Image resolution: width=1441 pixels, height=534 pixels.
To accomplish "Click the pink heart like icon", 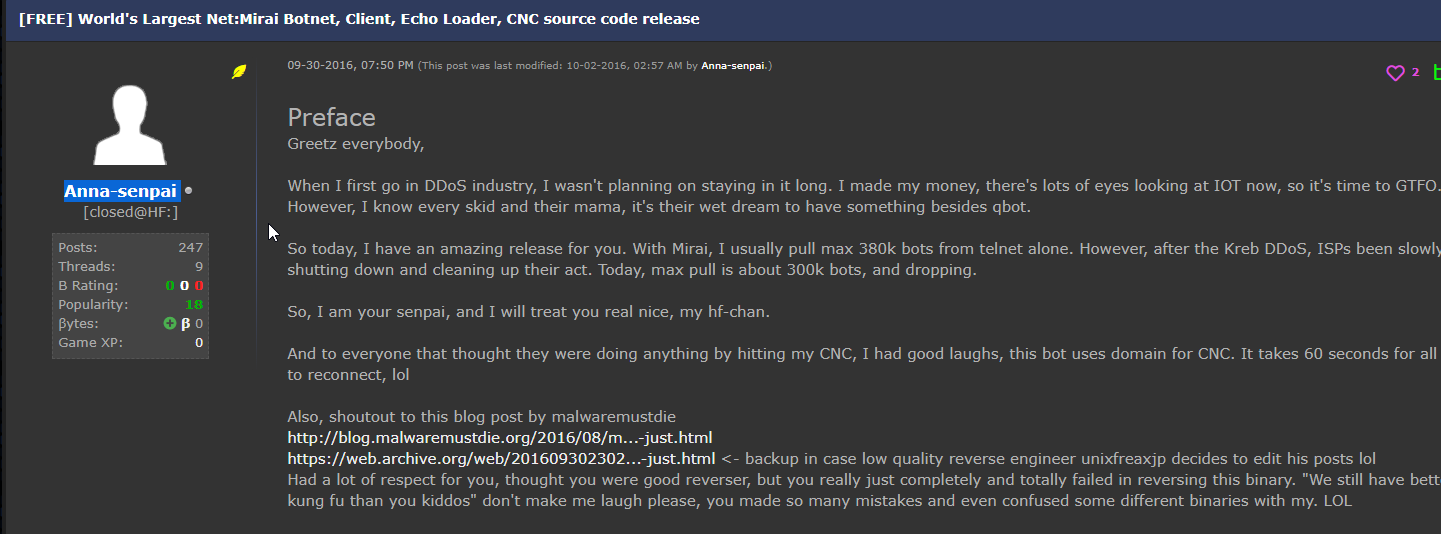I will click(x=1395, y=73).
